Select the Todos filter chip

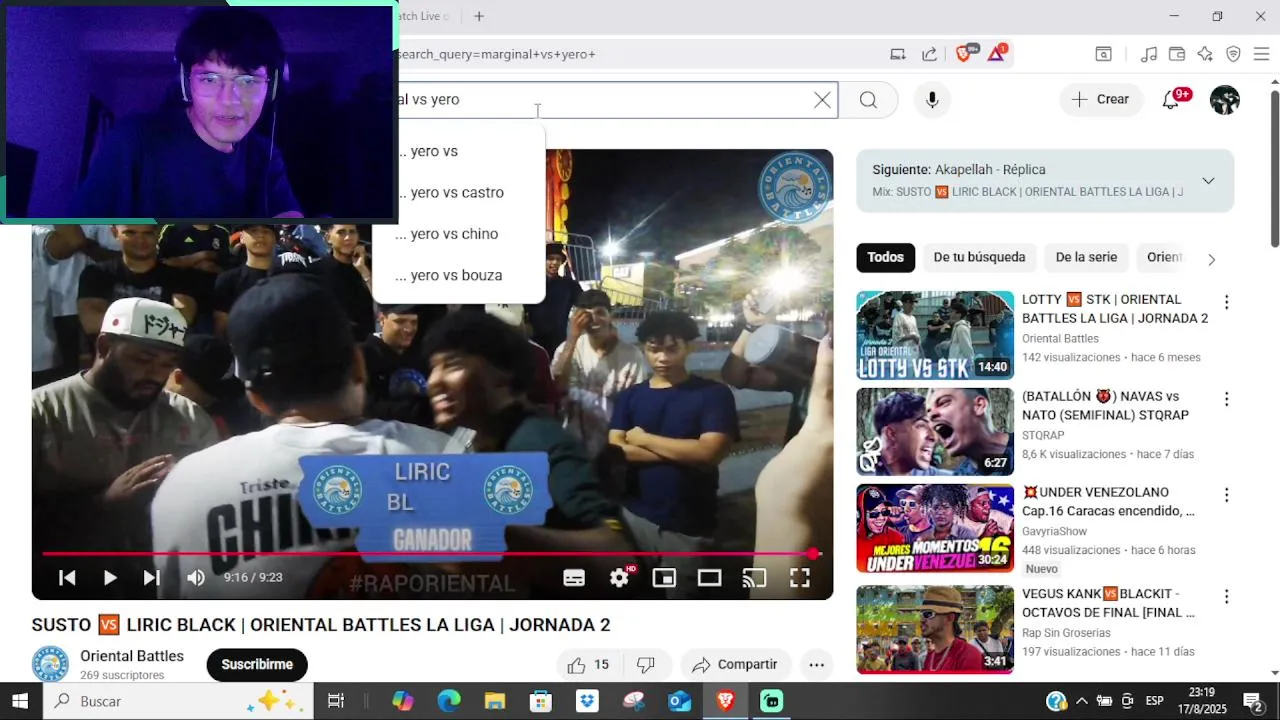point(885,257)
